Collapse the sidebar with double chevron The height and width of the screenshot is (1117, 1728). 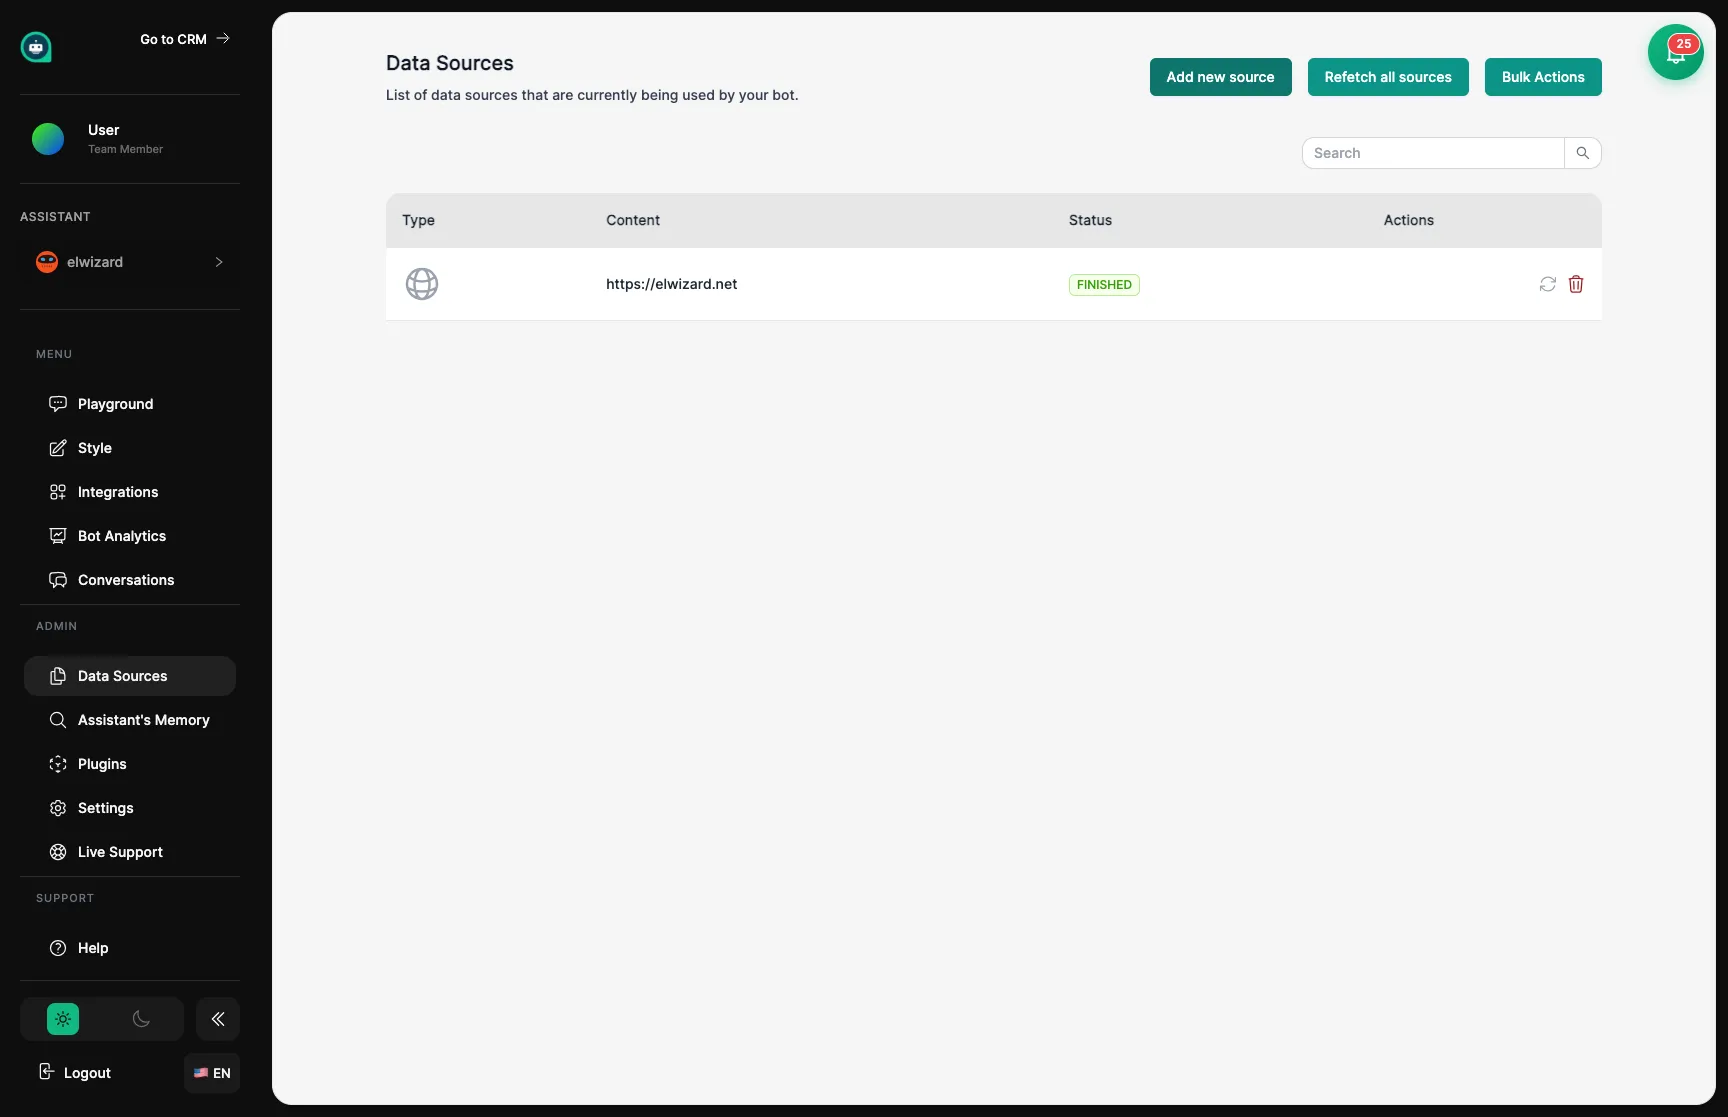click(218, 1019)
